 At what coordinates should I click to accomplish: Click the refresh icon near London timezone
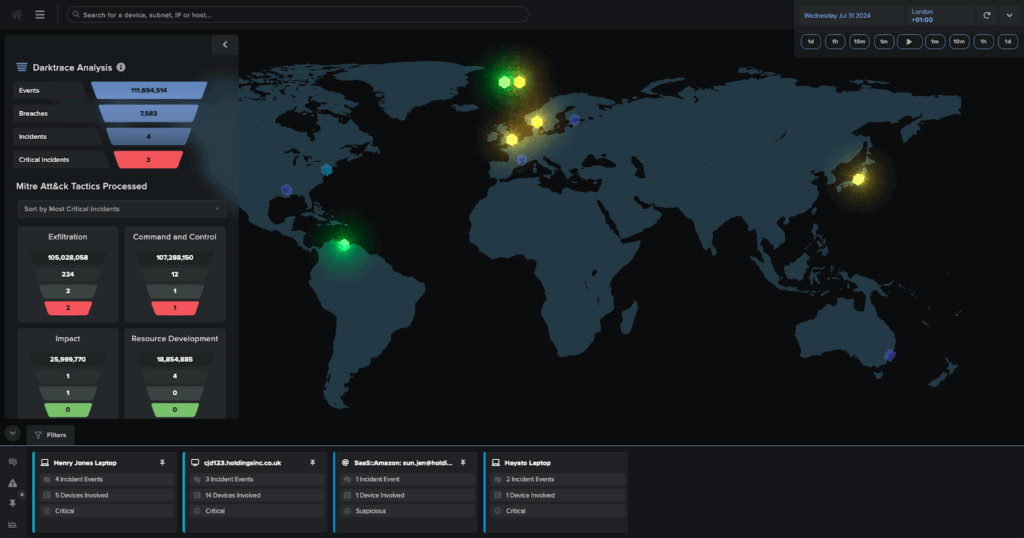(x=986, y=15)
